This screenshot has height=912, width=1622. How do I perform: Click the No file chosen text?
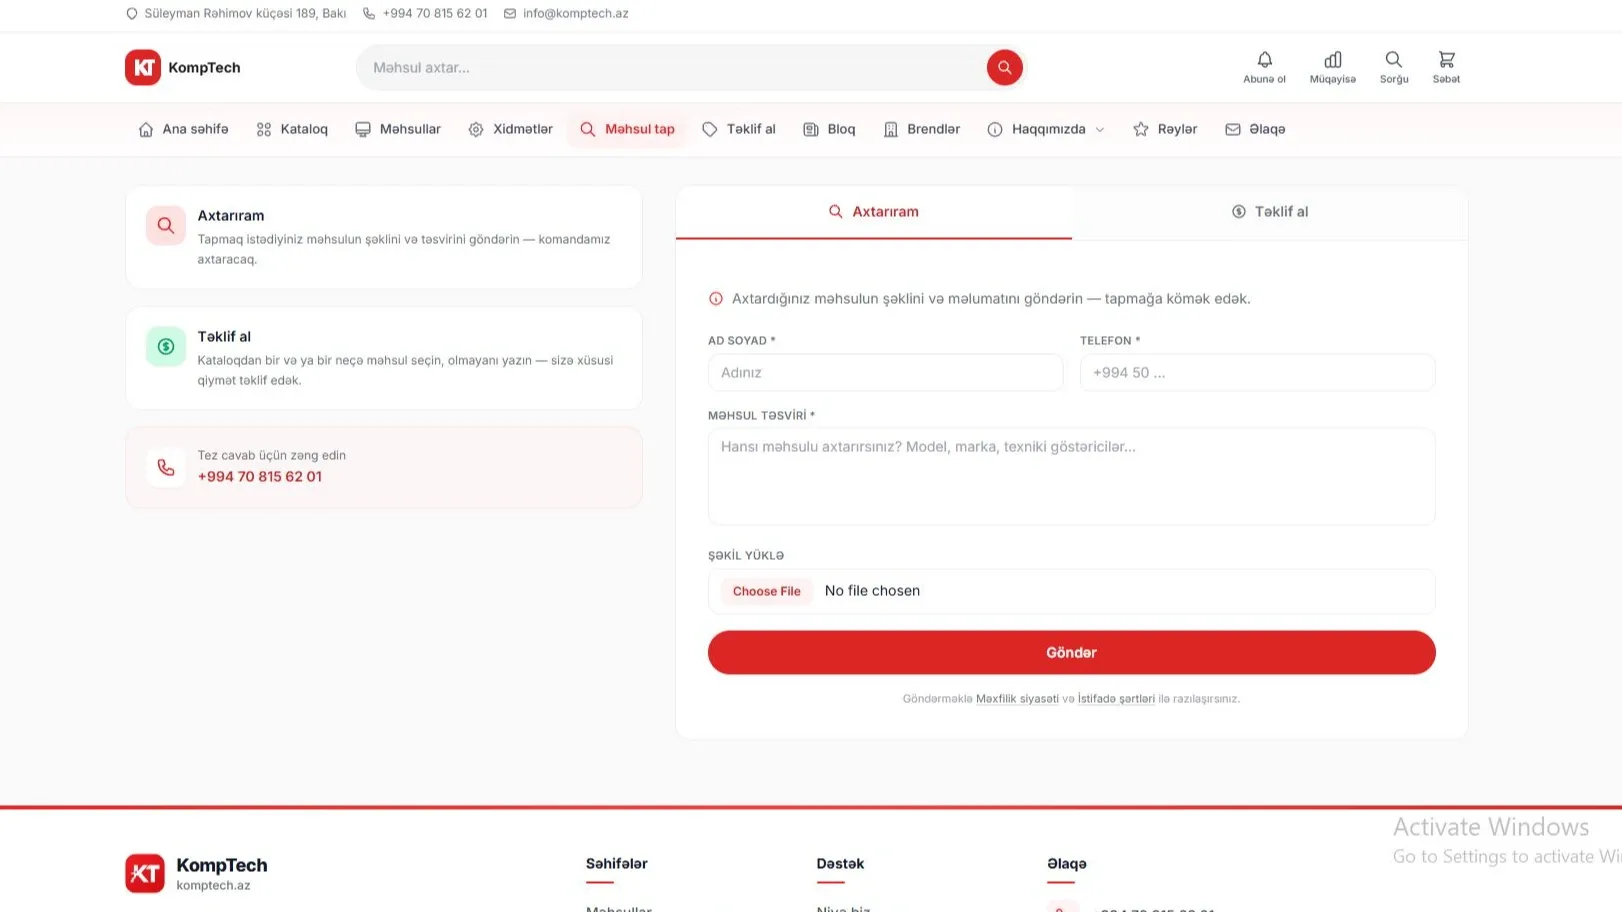[872, 591]
